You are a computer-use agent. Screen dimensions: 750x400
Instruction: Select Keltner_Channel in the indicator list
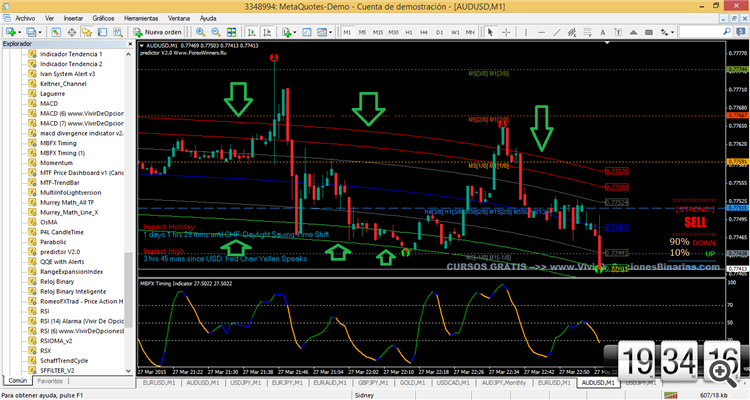[63, 84]
